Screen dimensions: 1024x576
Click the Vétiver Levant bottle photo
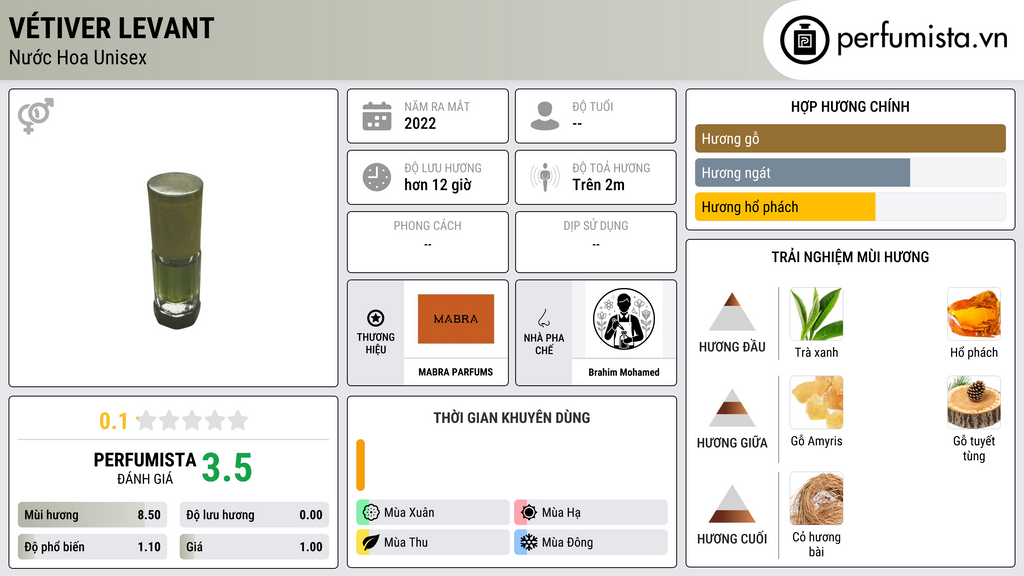pyautogui.click(x=175, y=250)
